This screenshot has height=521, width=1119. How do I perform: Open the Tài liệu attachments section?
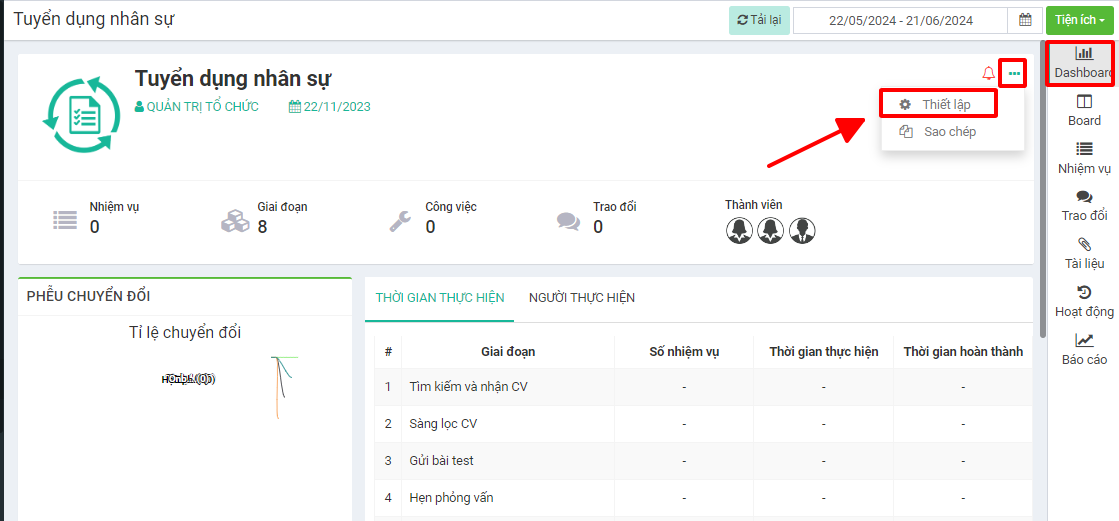tap(1083, 253)
